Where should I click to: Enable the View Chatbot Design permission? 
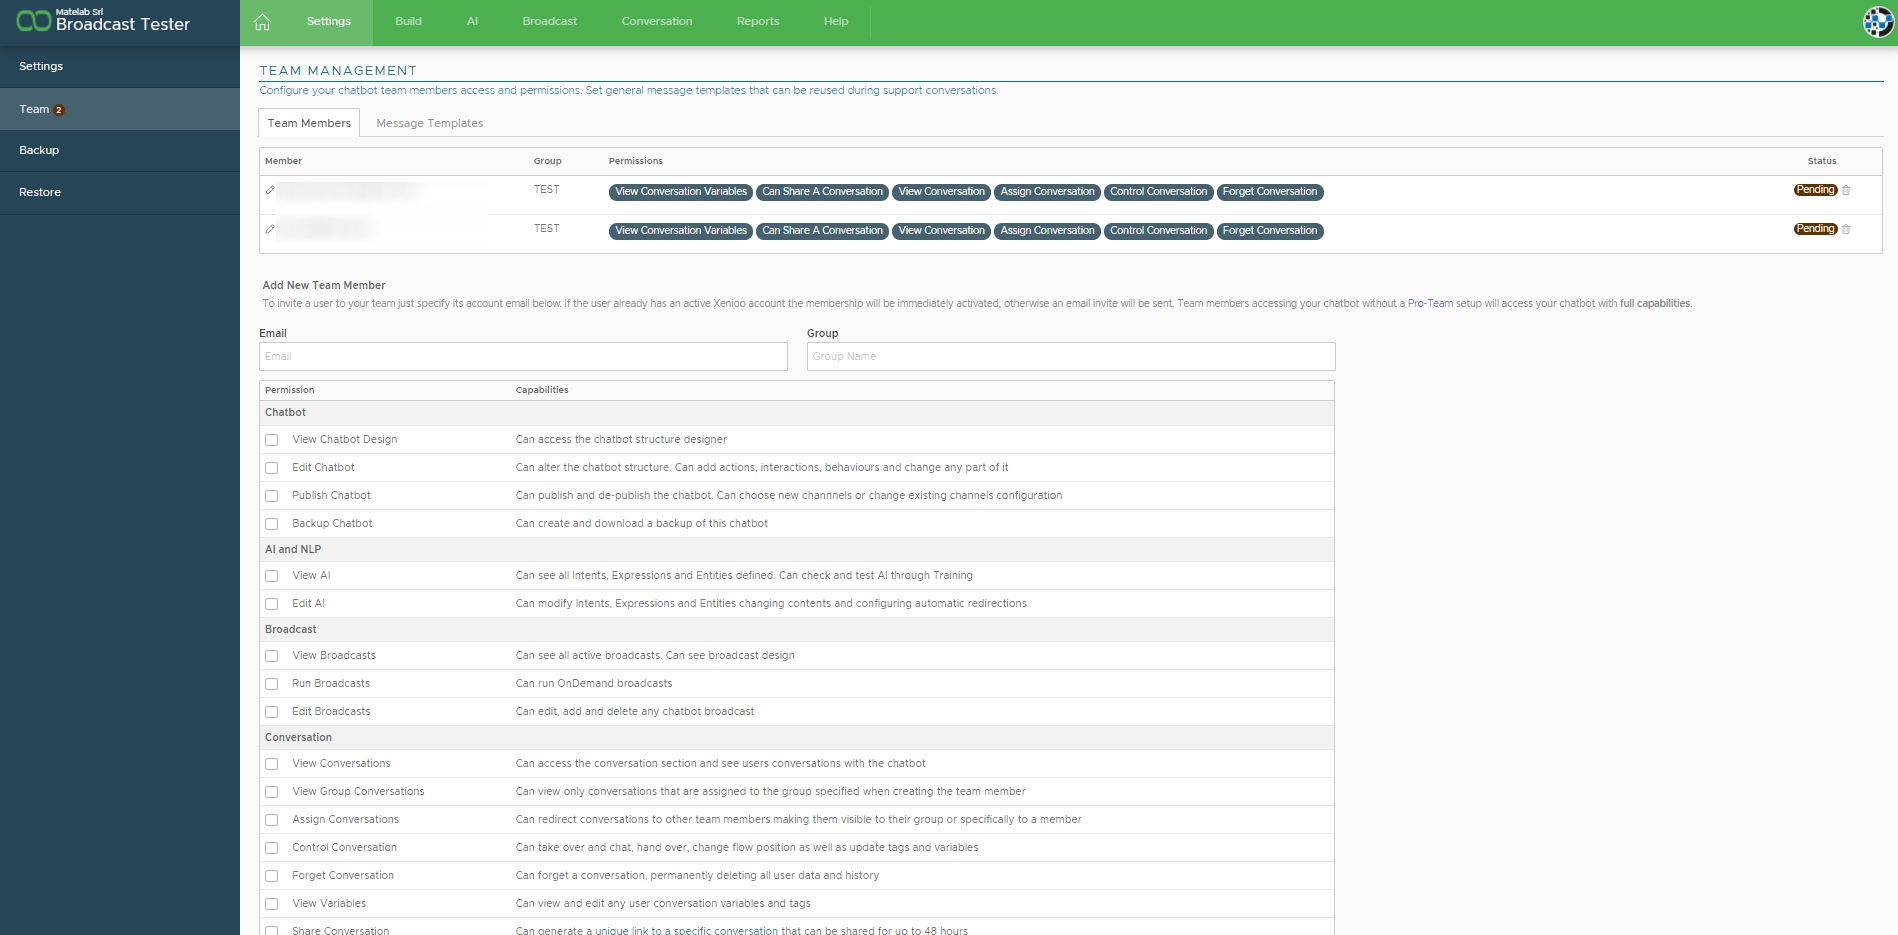(x=271, y=440)
